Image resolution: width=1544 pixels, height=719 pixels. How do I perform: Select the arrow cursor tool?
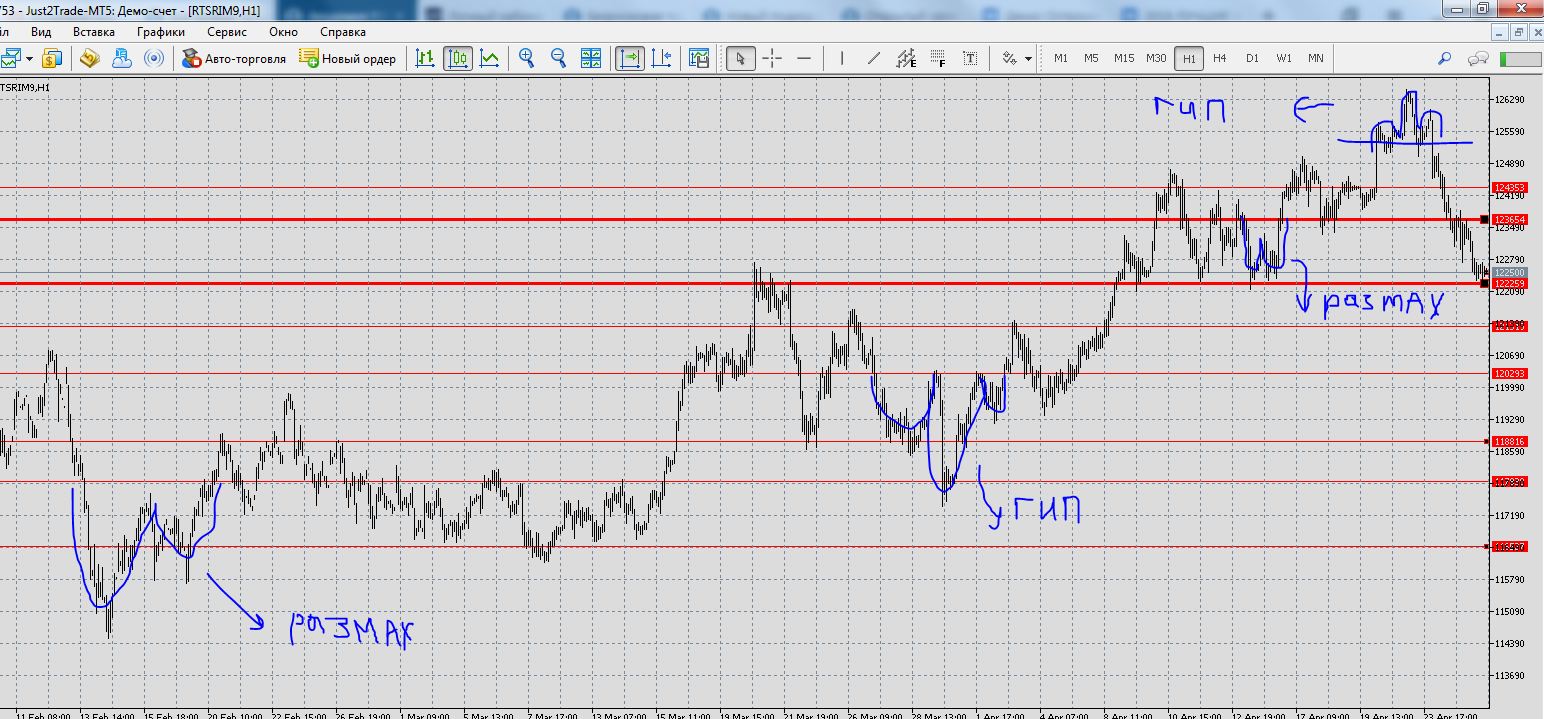click(740, 58)
